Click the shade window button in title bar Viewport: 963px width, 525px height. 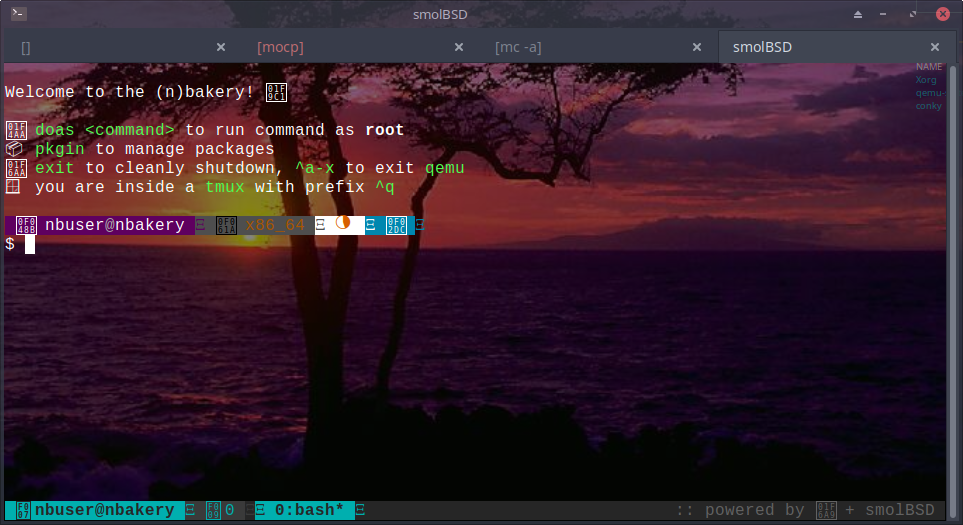858,14
